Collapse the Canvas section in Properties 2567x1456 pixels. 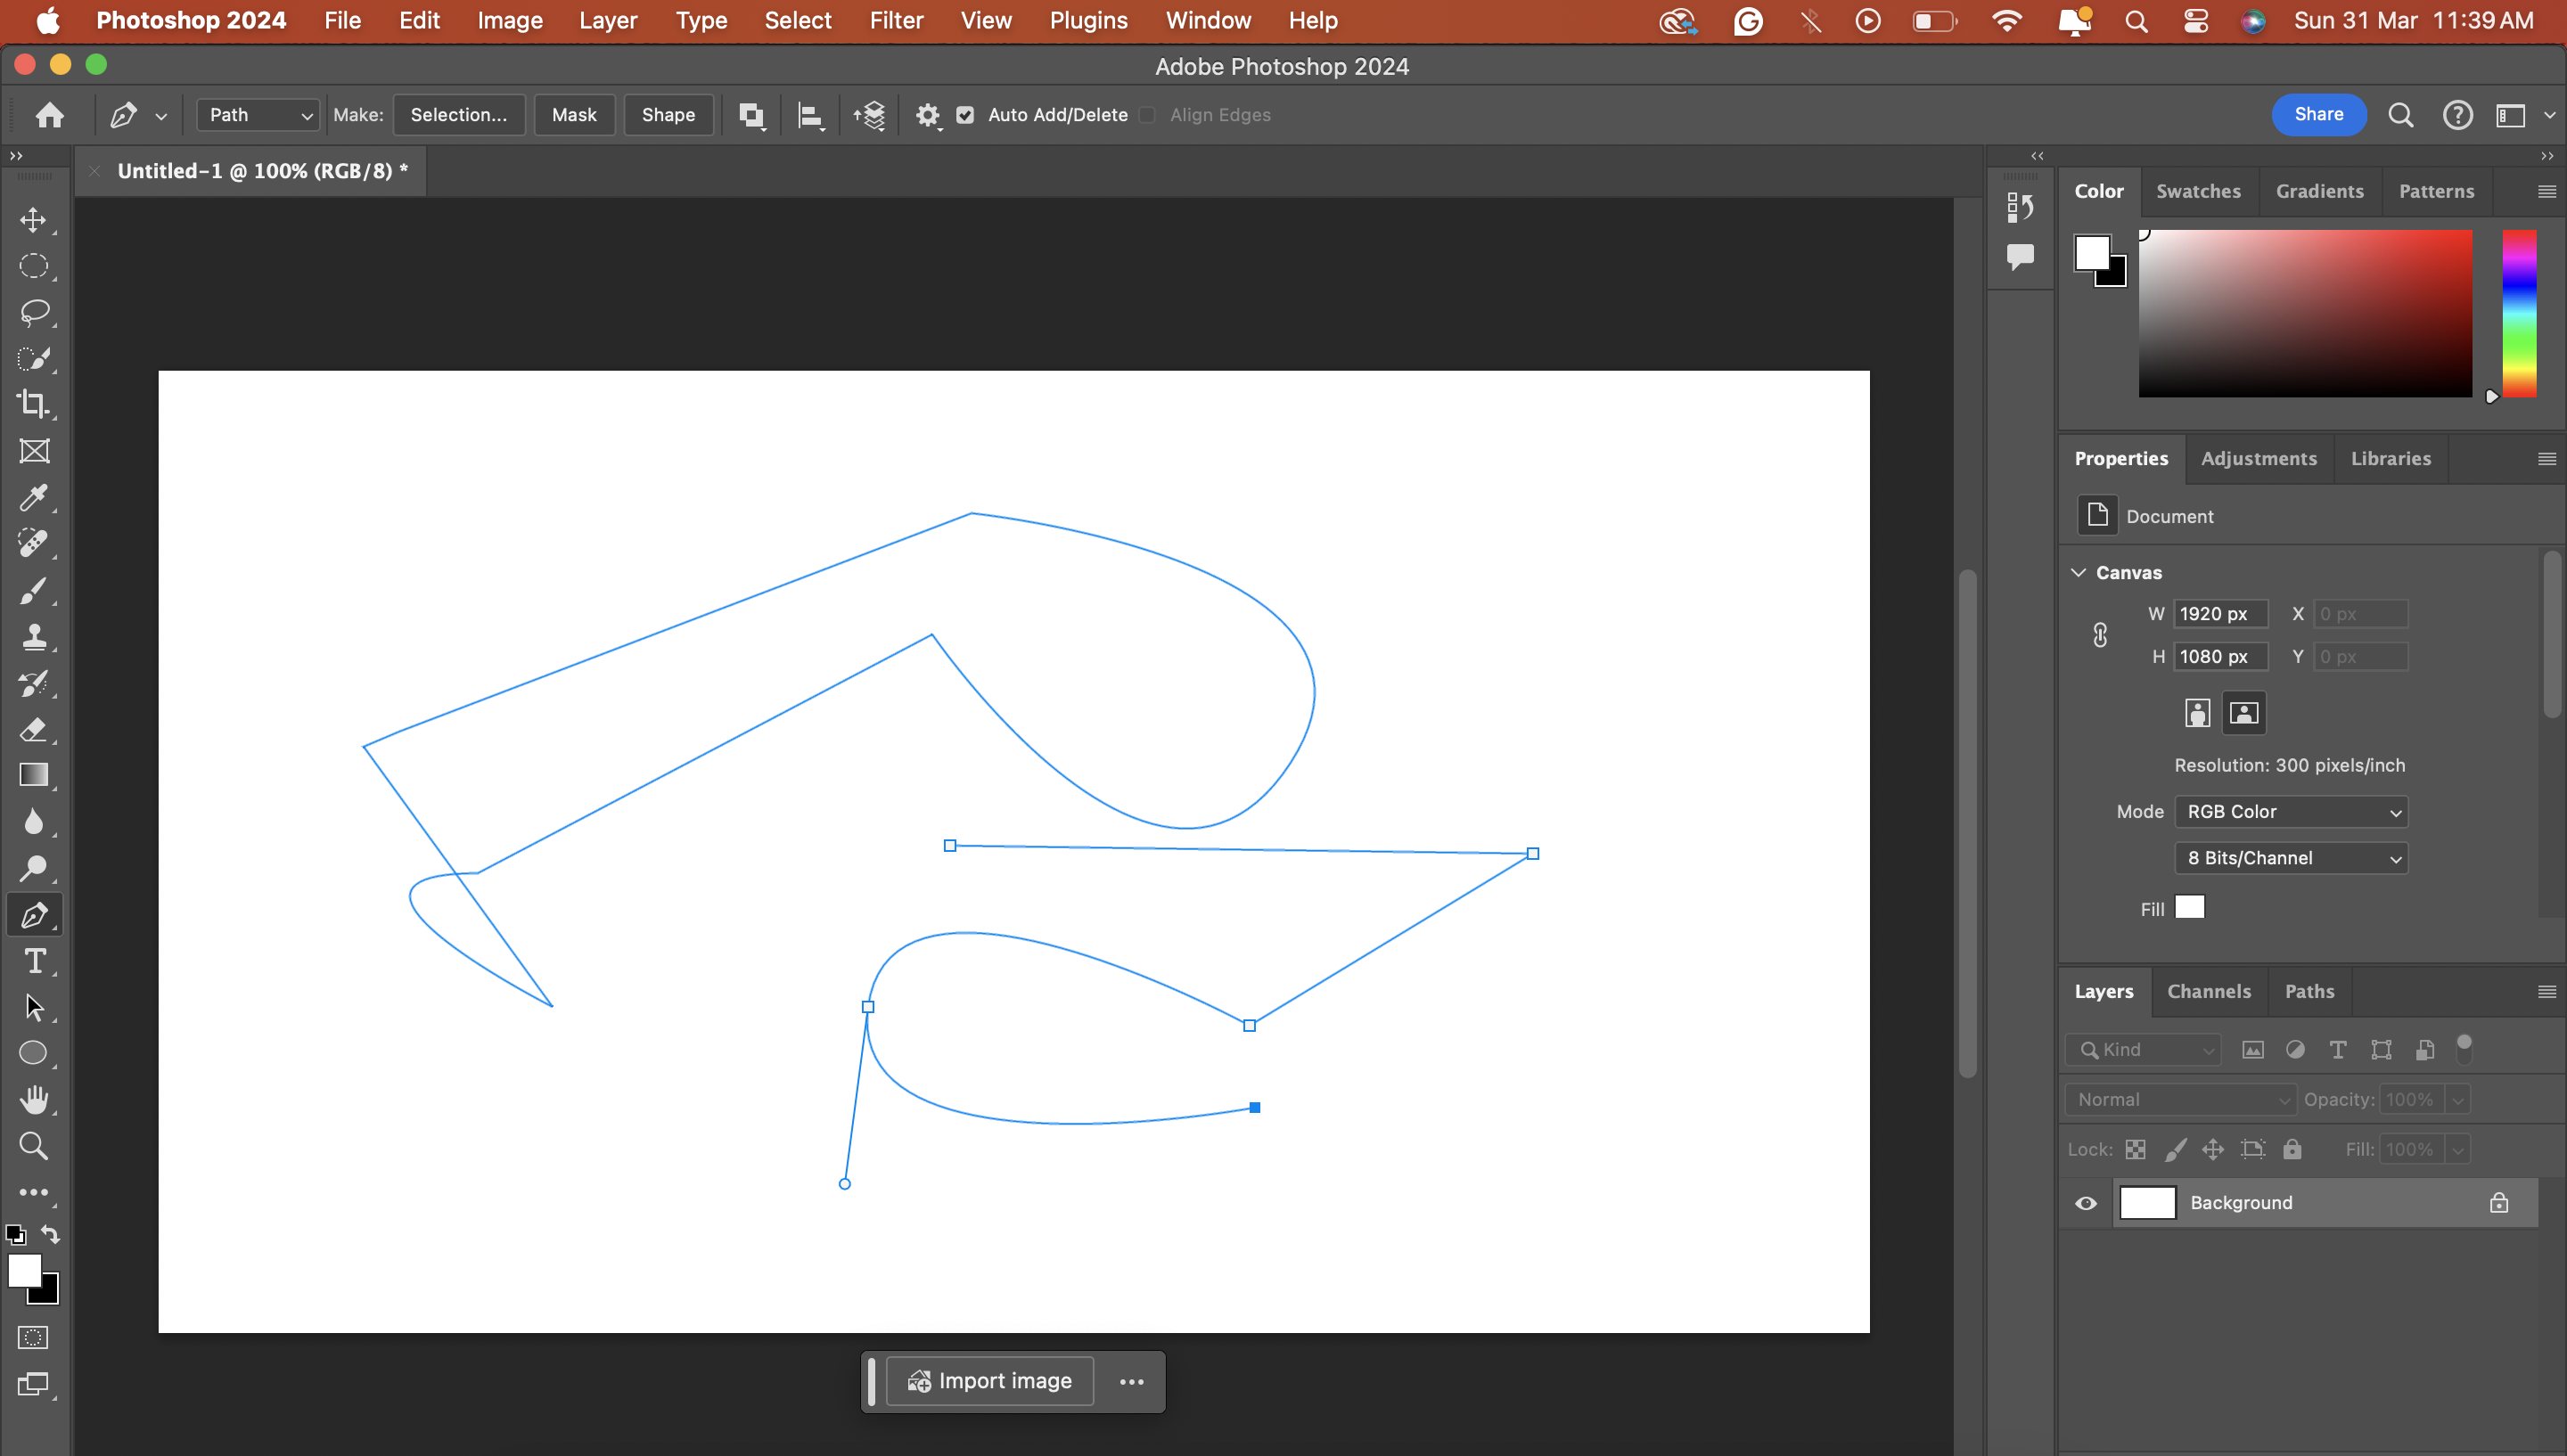2078,572
